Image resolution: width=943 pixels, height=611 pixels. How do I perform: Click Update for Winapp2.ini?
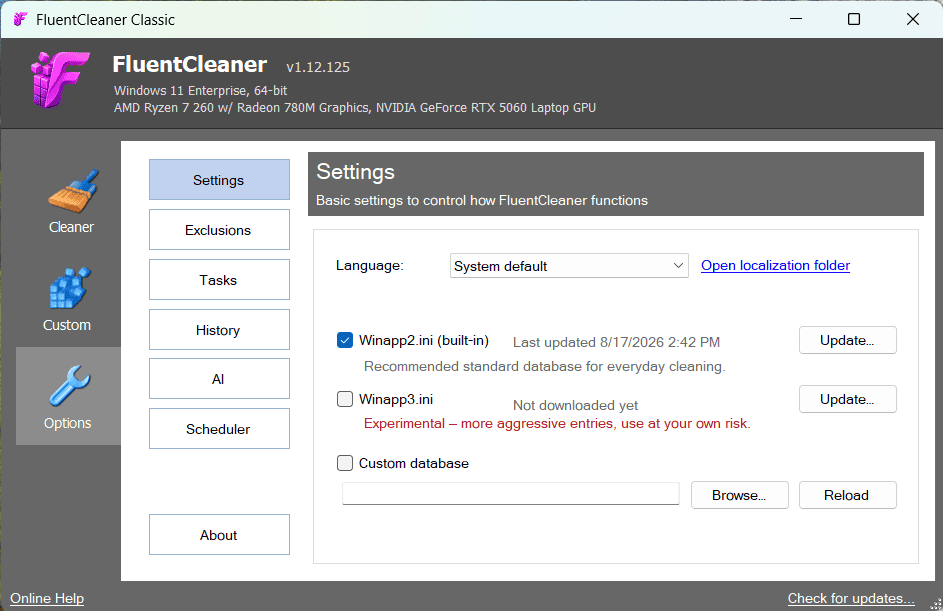click(x=847, y=340)
